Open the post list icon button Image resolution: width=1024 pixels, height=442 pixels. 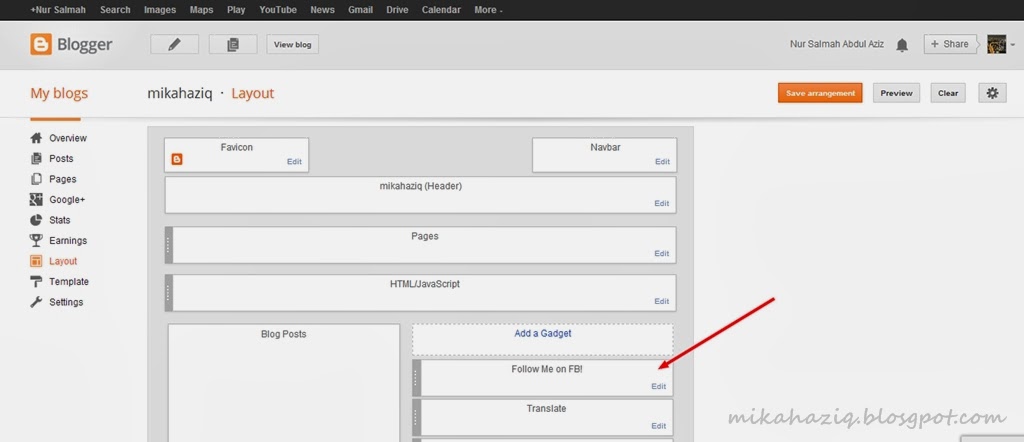[x=232, y=44]
